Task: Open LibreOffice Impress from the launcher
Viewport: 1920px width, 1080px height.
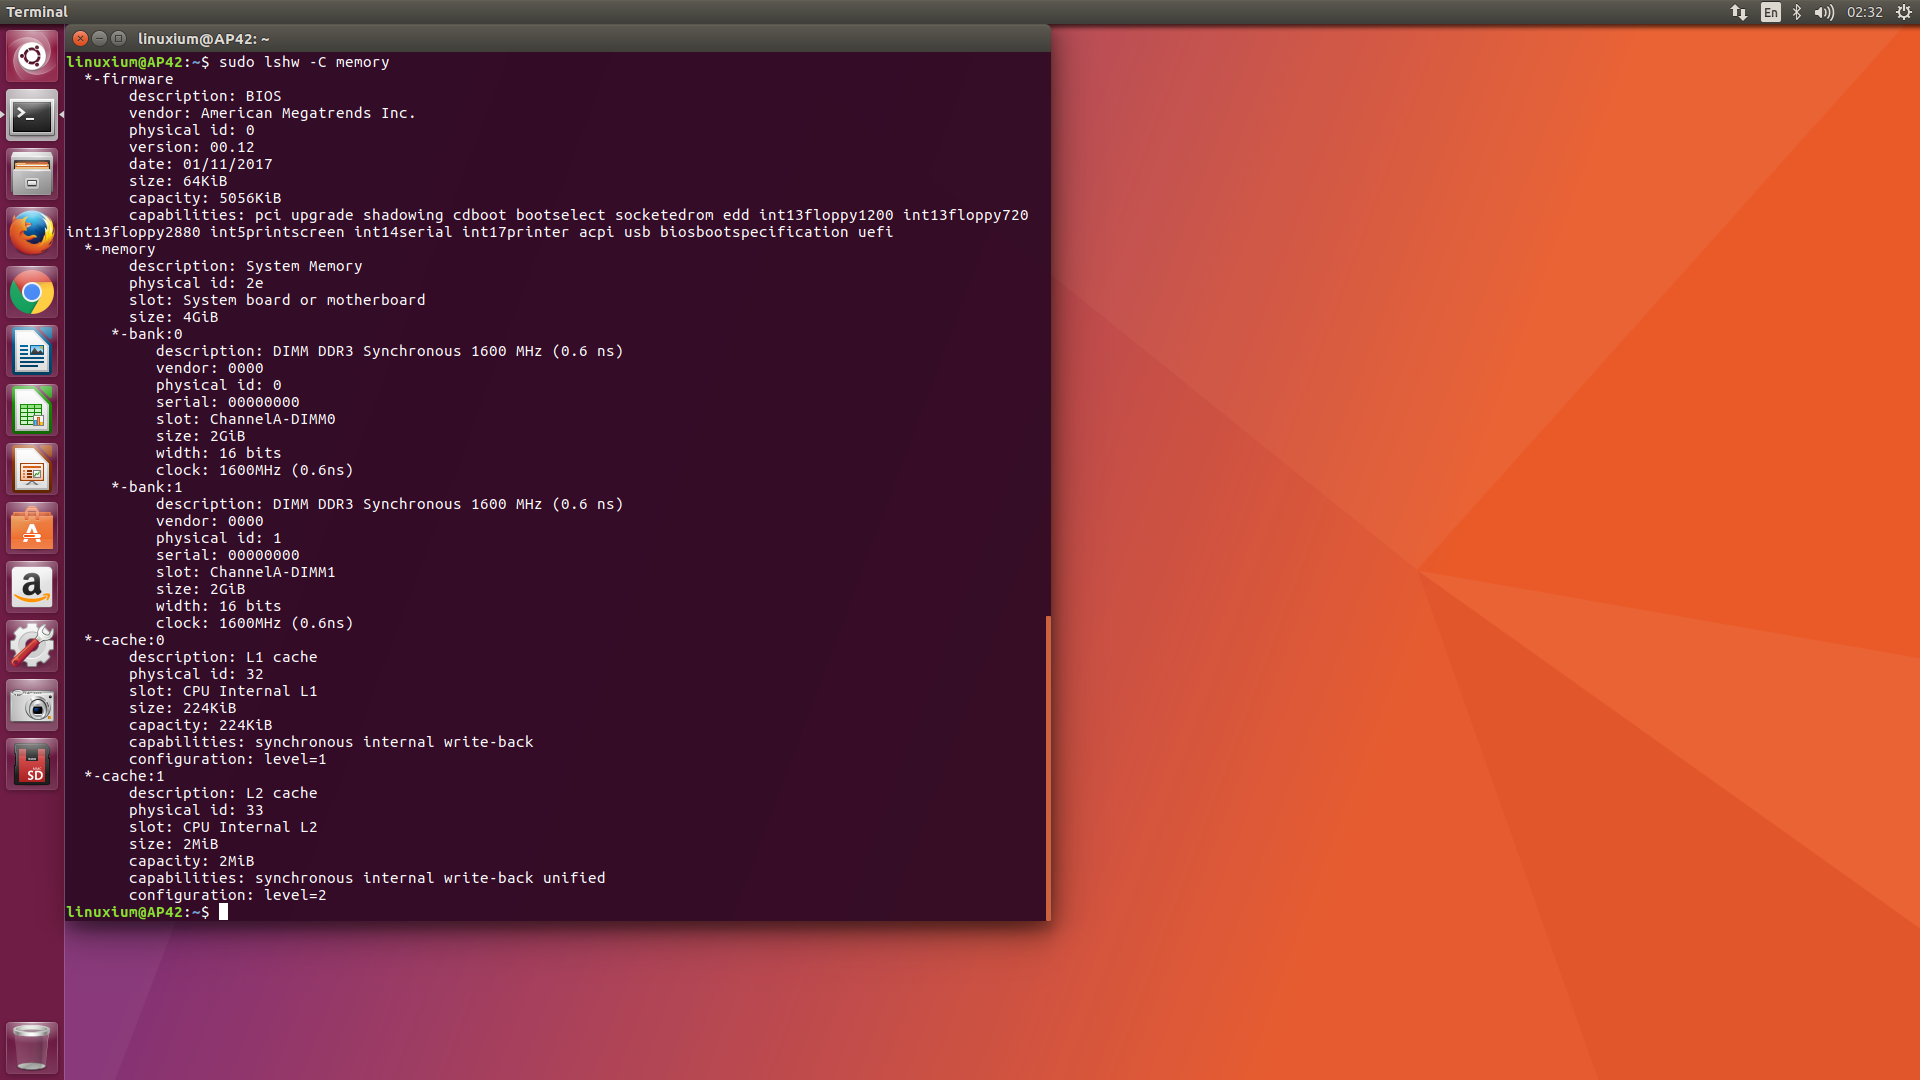Action: coord(32,470)
